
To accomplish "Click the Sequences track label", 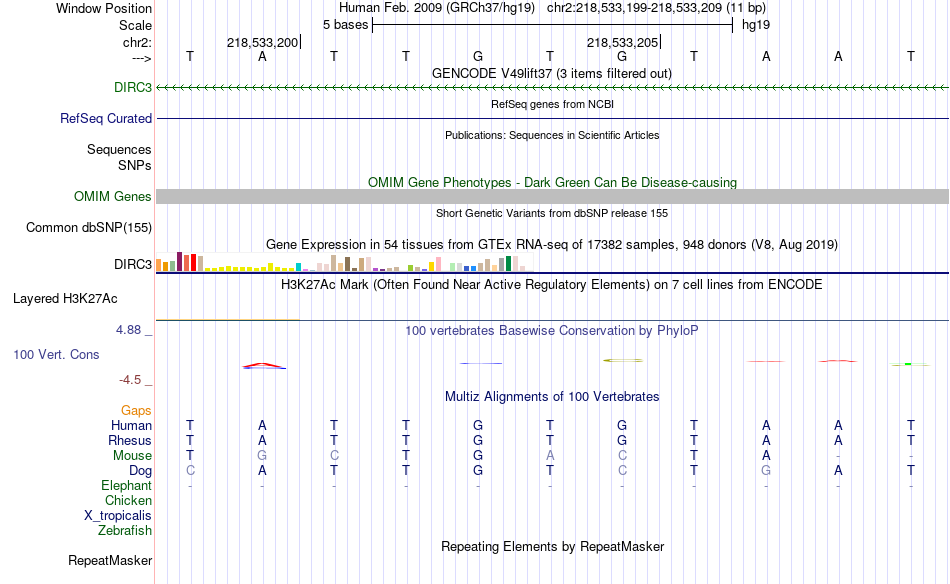I will (119, 149).
